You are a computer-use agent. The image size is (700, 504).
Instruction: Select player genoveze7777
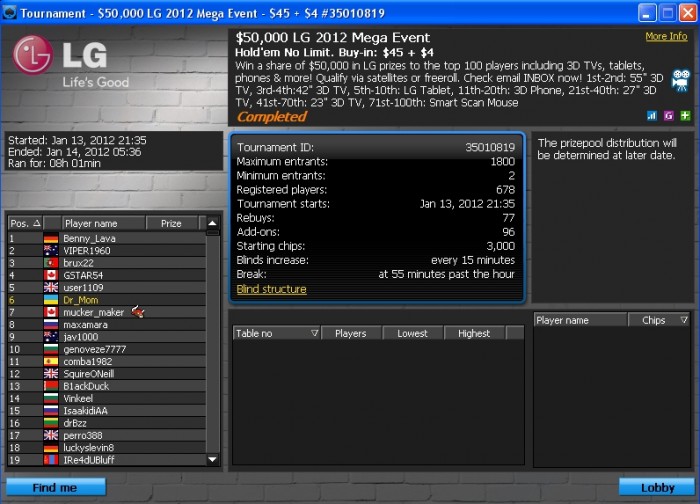(107, 349)
